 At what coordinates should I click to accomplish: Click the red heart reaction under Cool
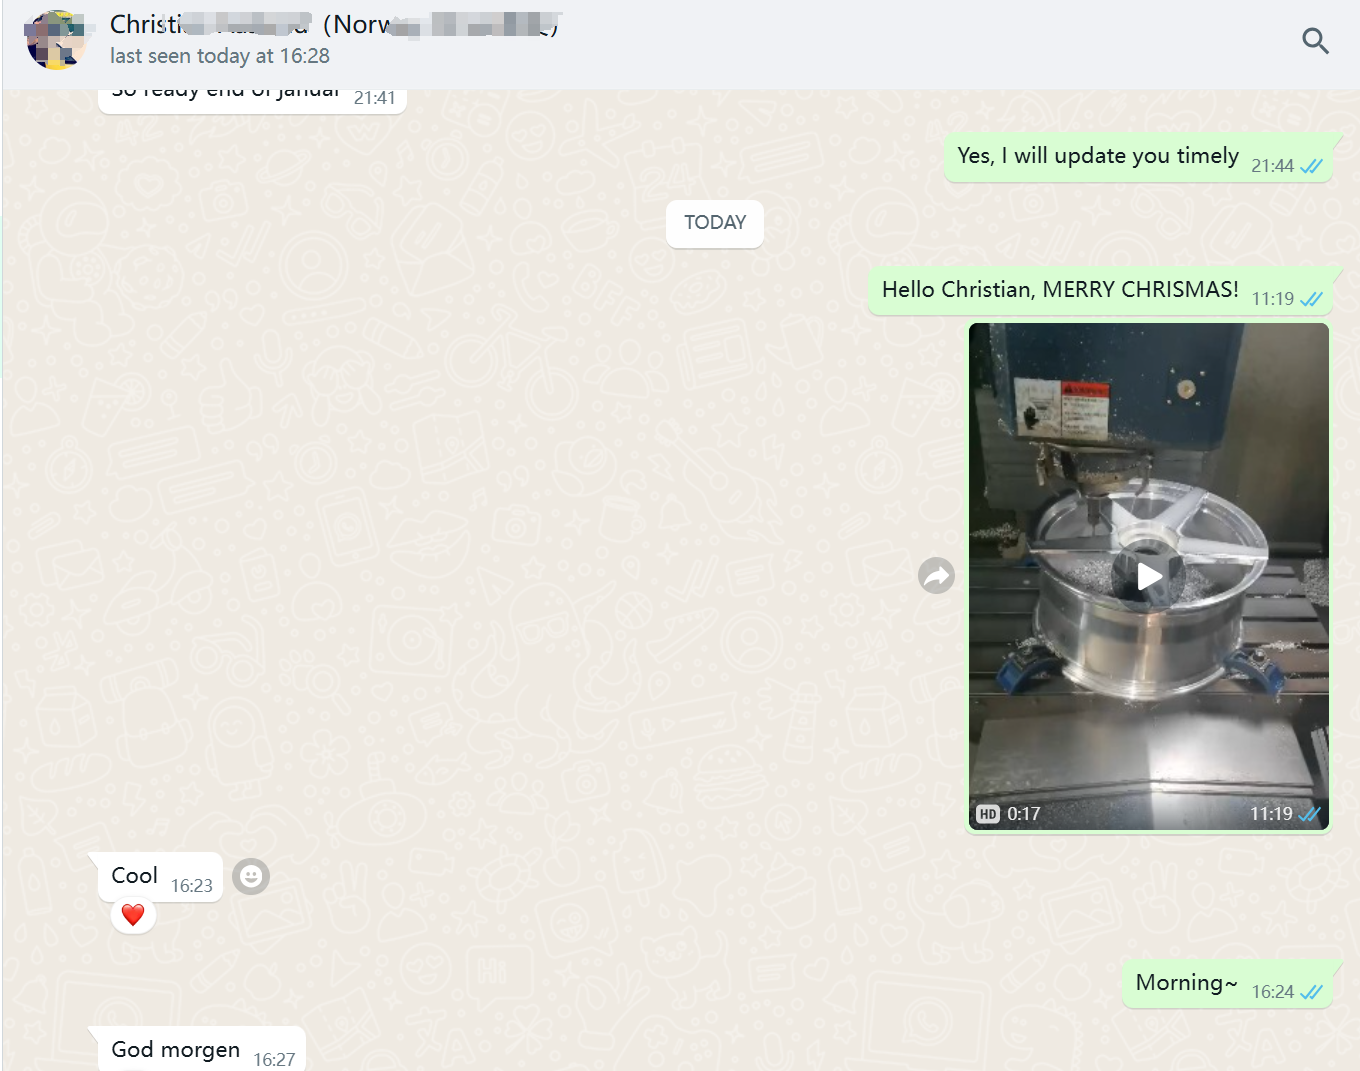pos(133,914)
